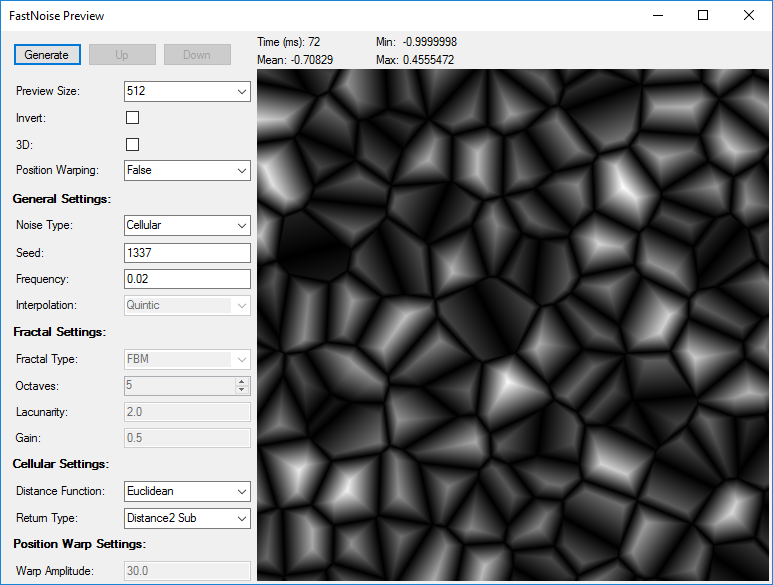This screenshot has width=773, height=585.
Task: Click into the Seed input field
Action: tap(187, 253)
